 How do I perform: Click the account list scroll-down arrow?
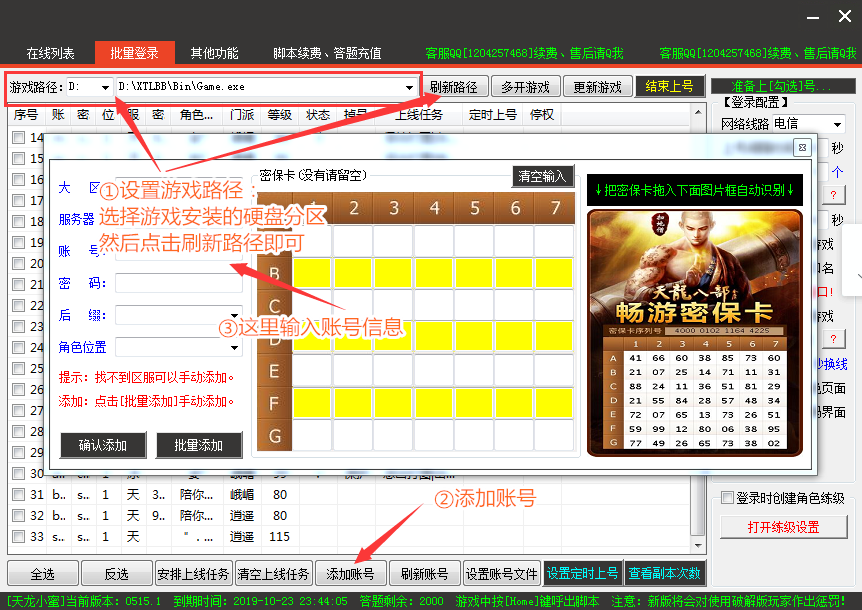(698, 546)
